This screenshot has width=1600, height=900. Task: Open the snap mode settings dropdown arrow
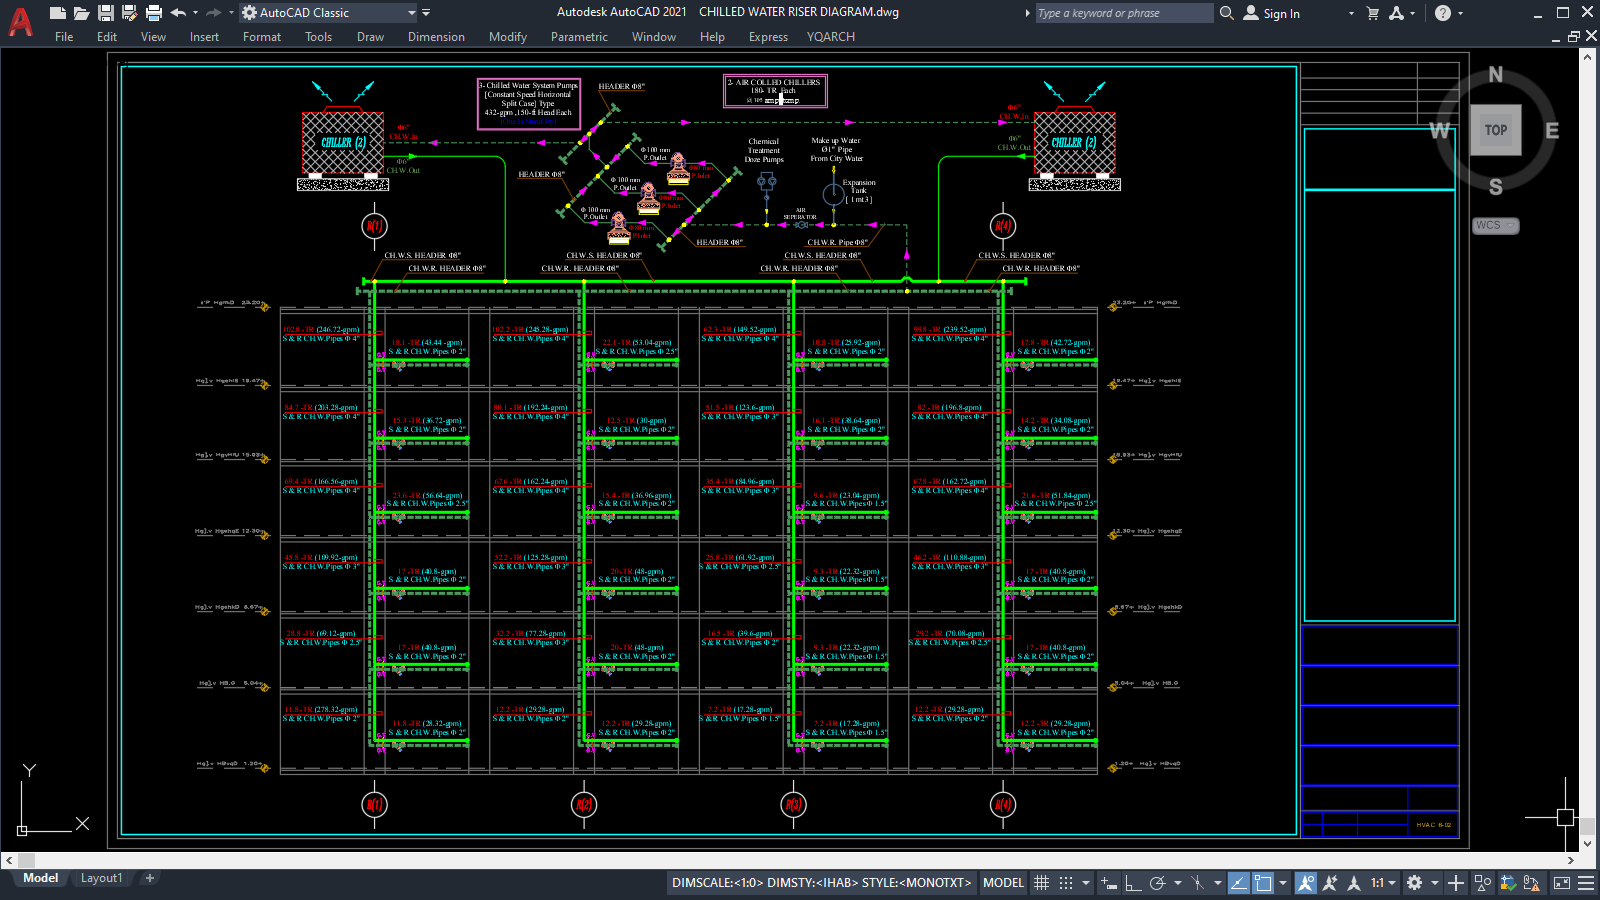click(x=1086, y=883)
